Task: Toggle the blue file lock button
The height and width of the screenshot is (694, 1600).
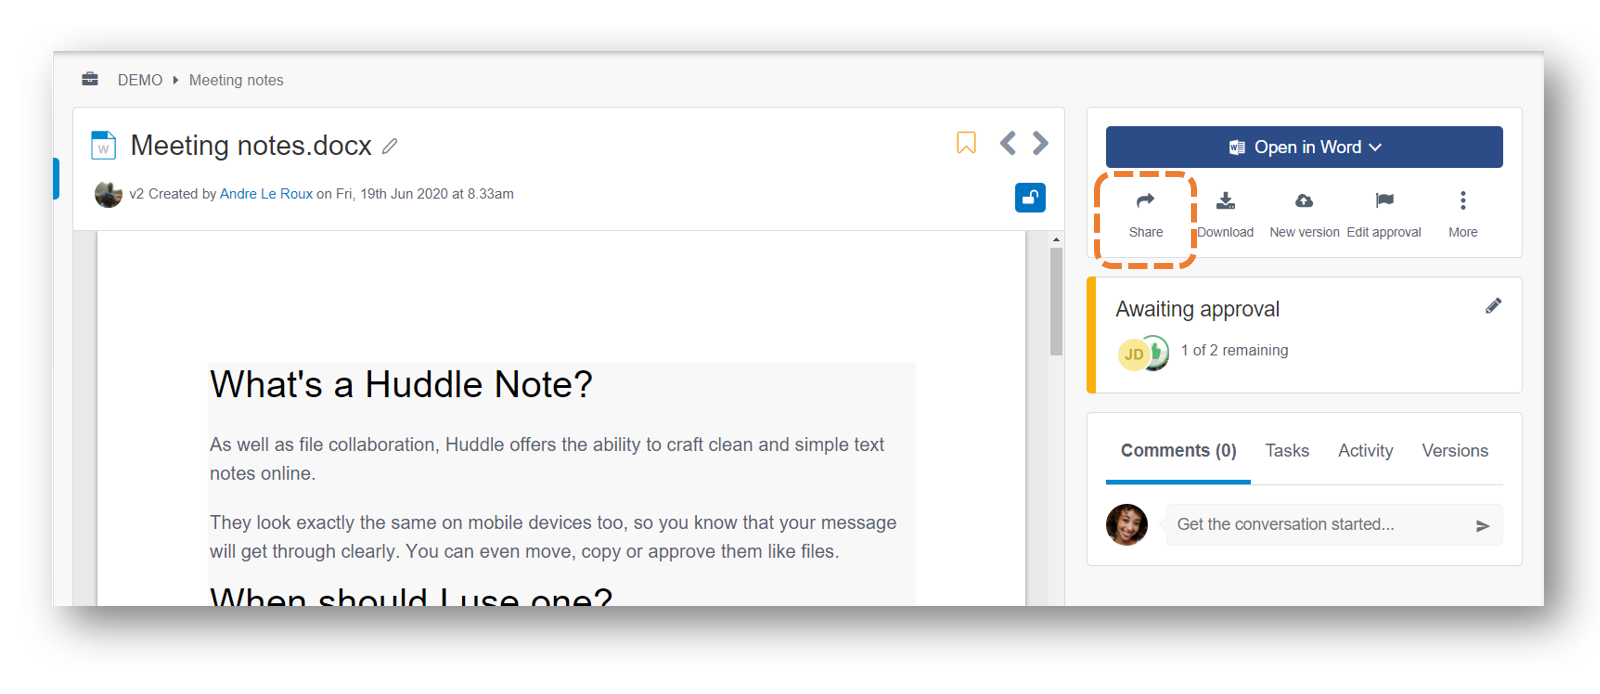Action: point(1030,197)
